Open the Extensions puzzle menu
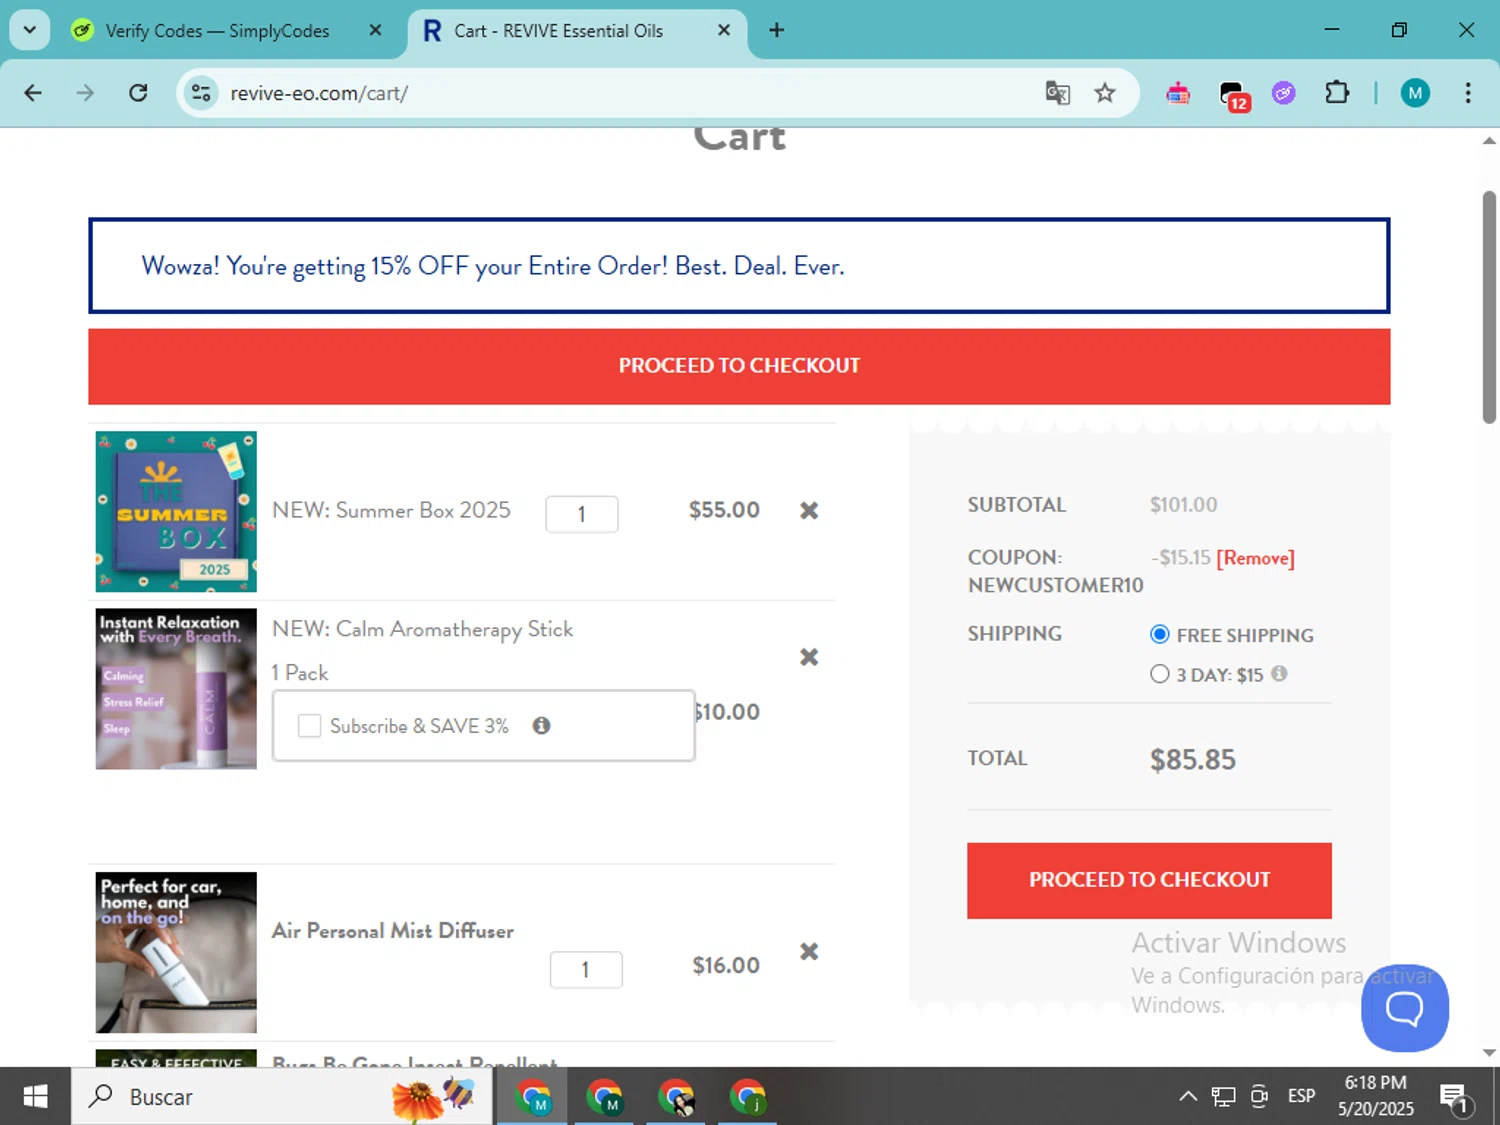This screenshot has width=1500, height=1125. coord(1336,93)
